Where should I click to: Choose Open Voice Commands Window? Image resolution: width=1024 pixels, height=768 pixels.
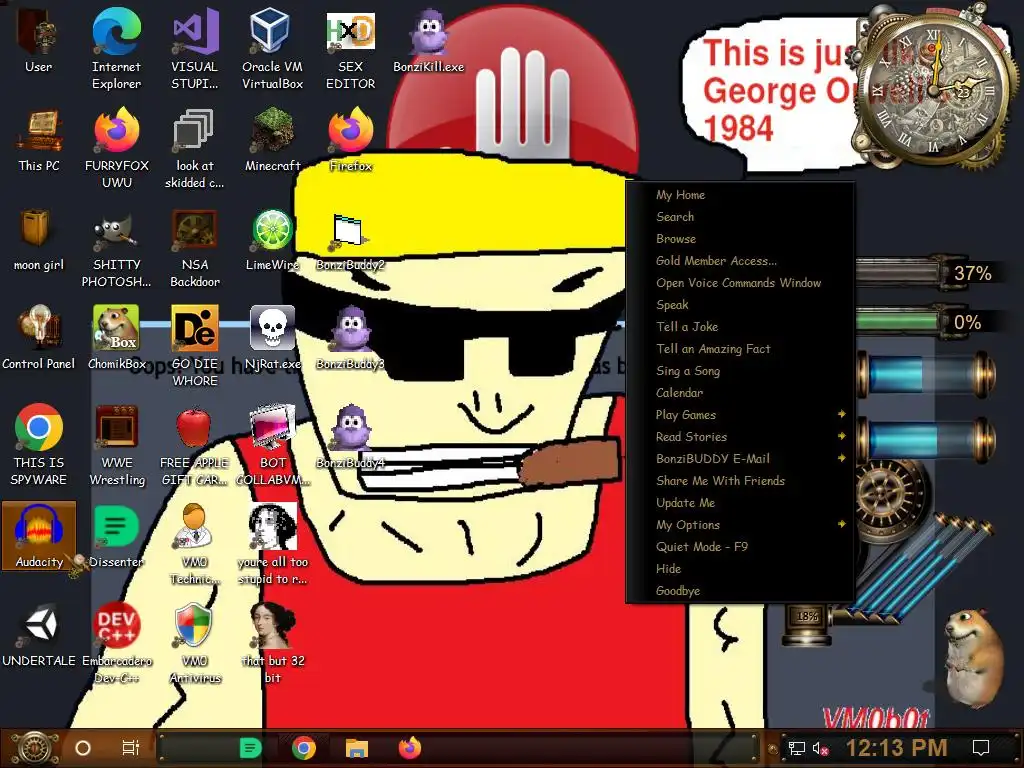coord(741,283)
